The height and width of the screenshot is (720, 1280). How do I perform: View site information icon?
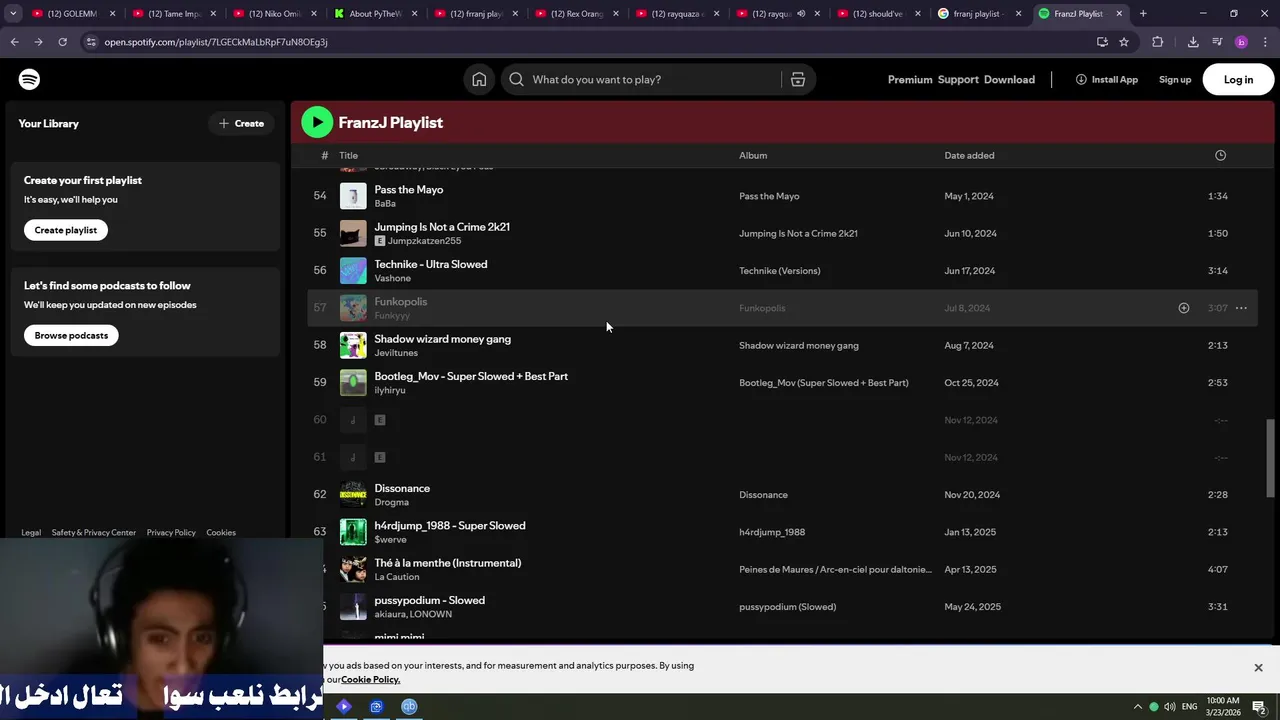[x=91, y=42]
